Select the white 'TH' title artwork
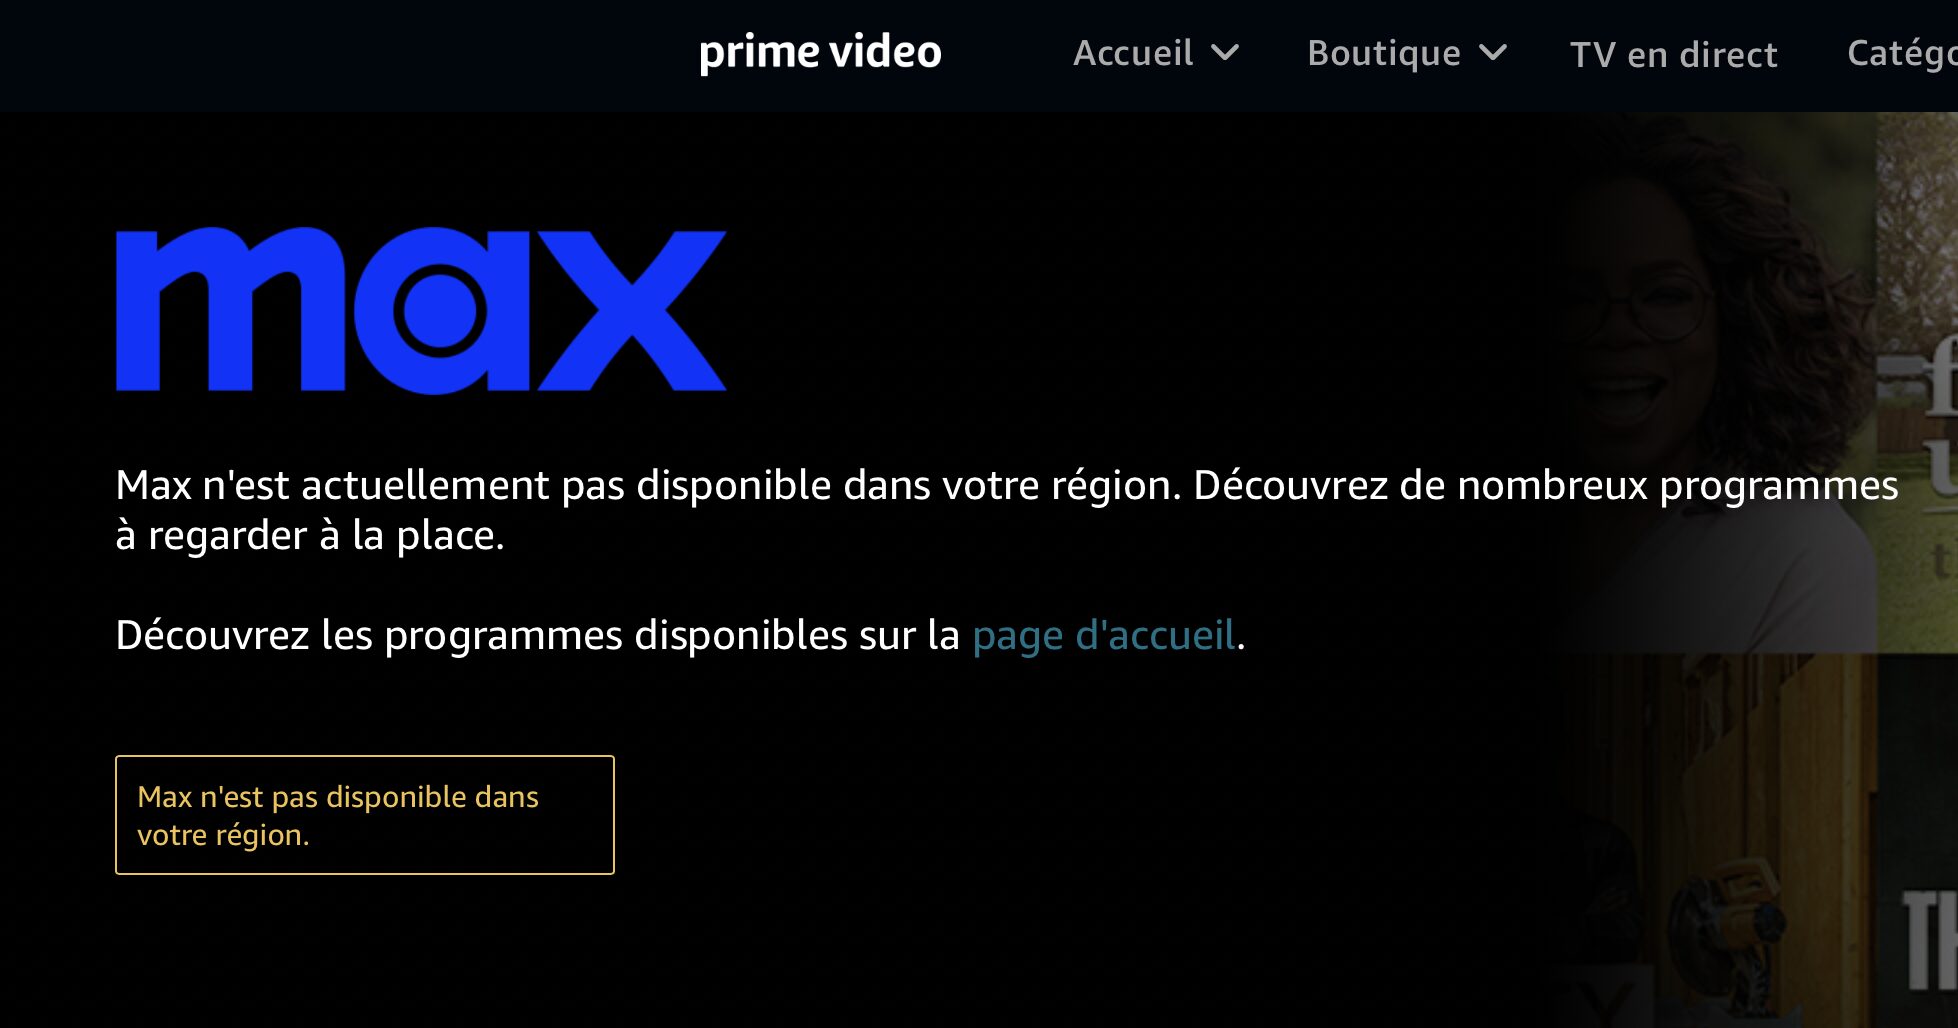 (x=1930, y=940)
